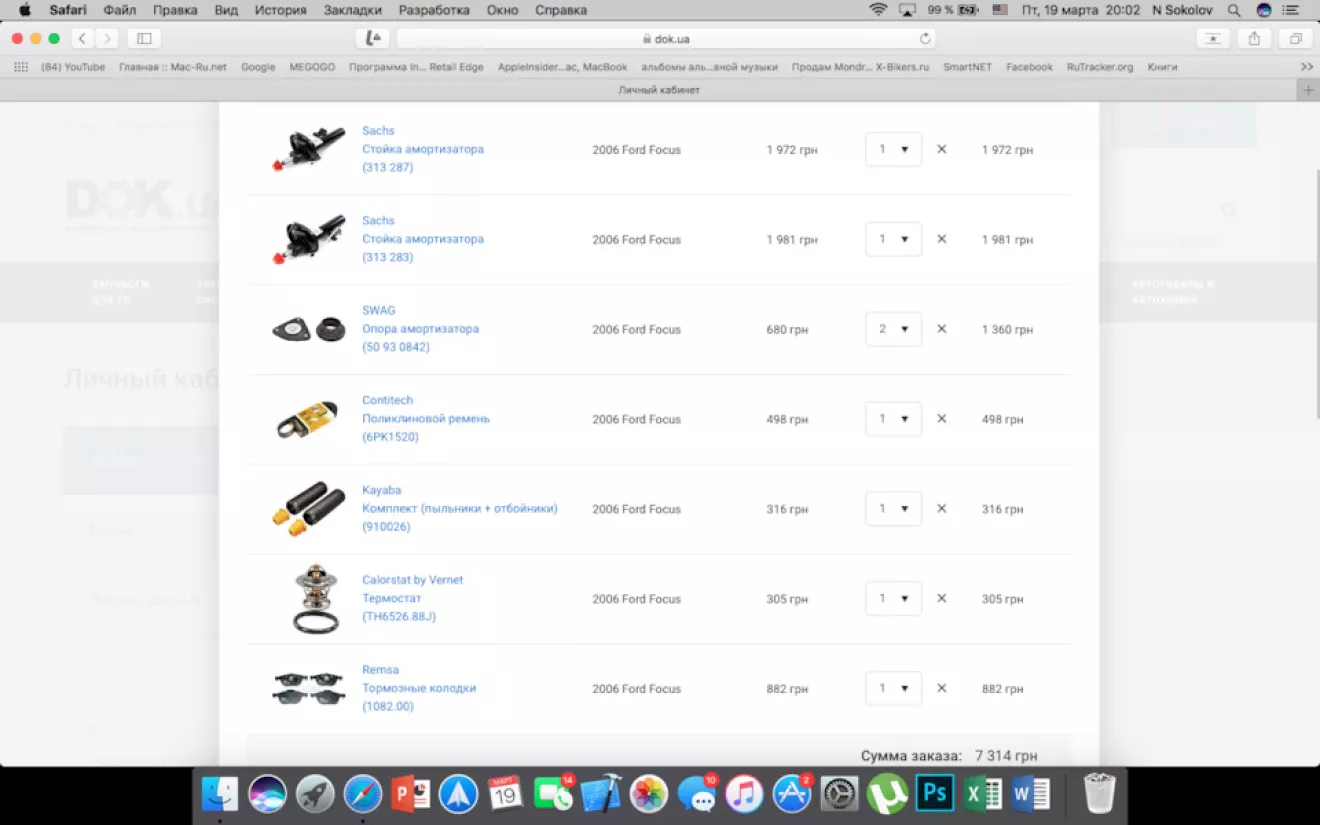Select the Личный кабинет tab
This screenshot has height=825, width=1320.
[659, 90]
